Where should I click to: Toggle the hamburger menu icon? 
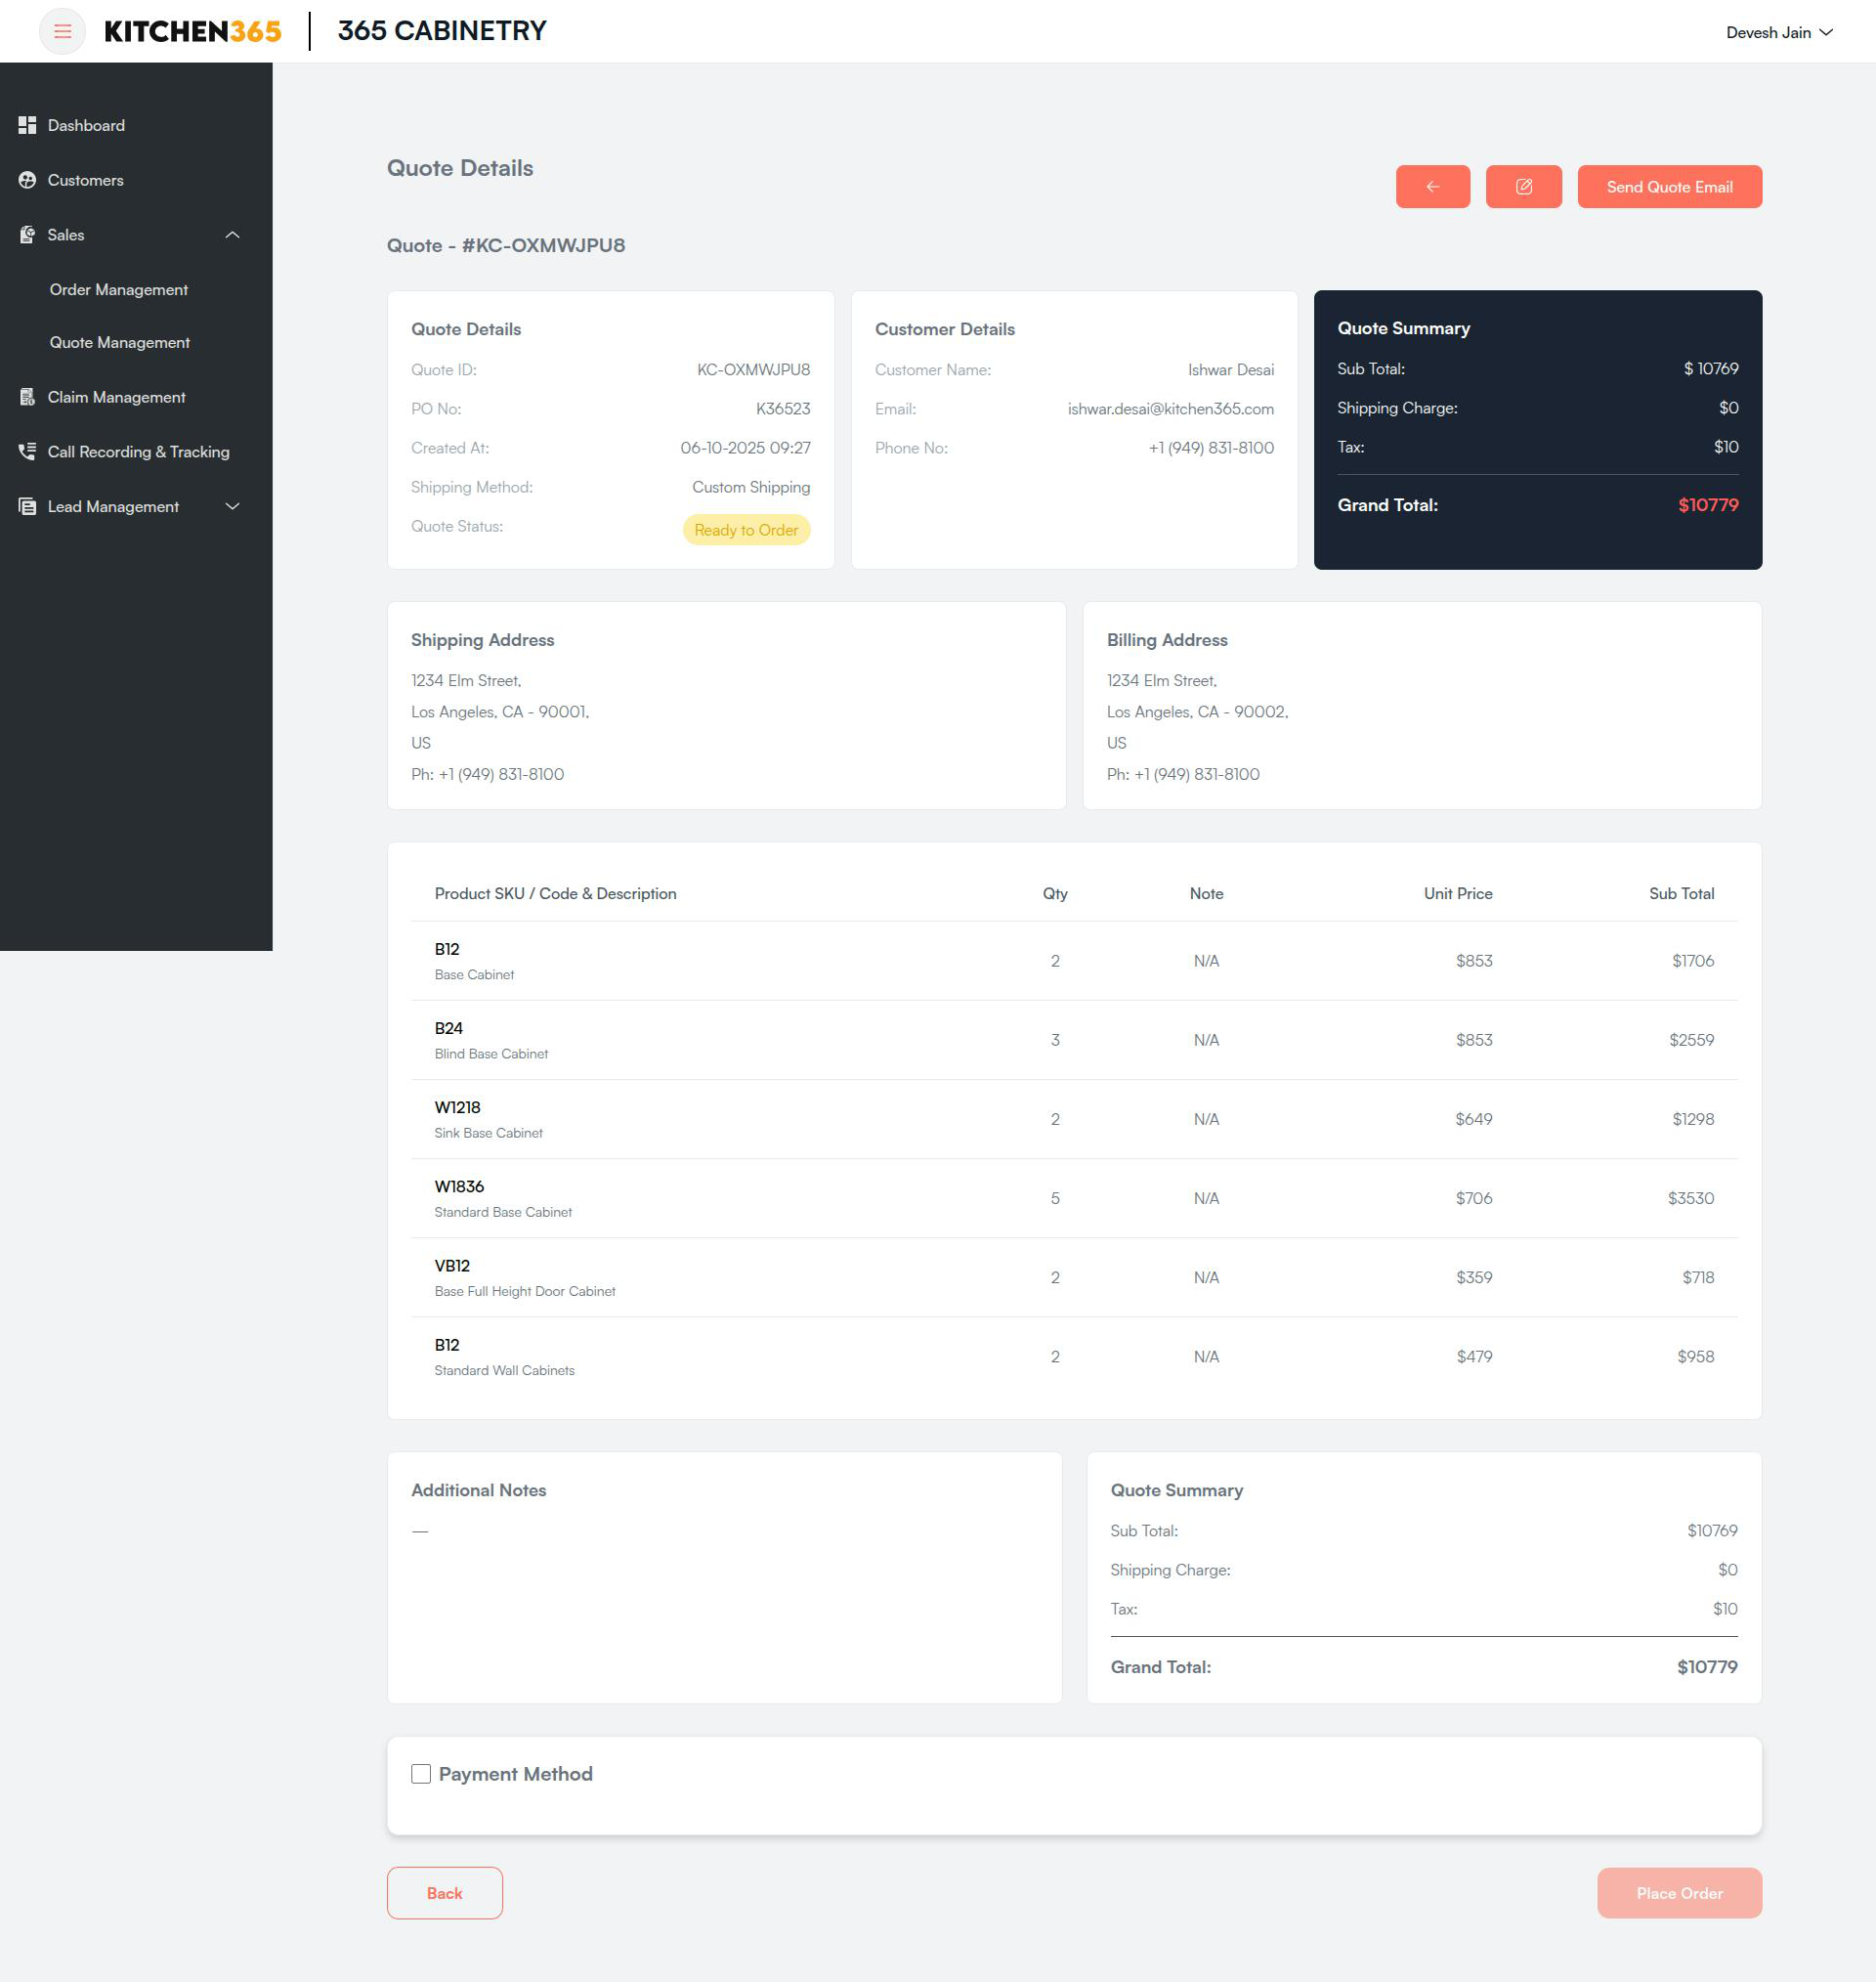click(62, 31)
